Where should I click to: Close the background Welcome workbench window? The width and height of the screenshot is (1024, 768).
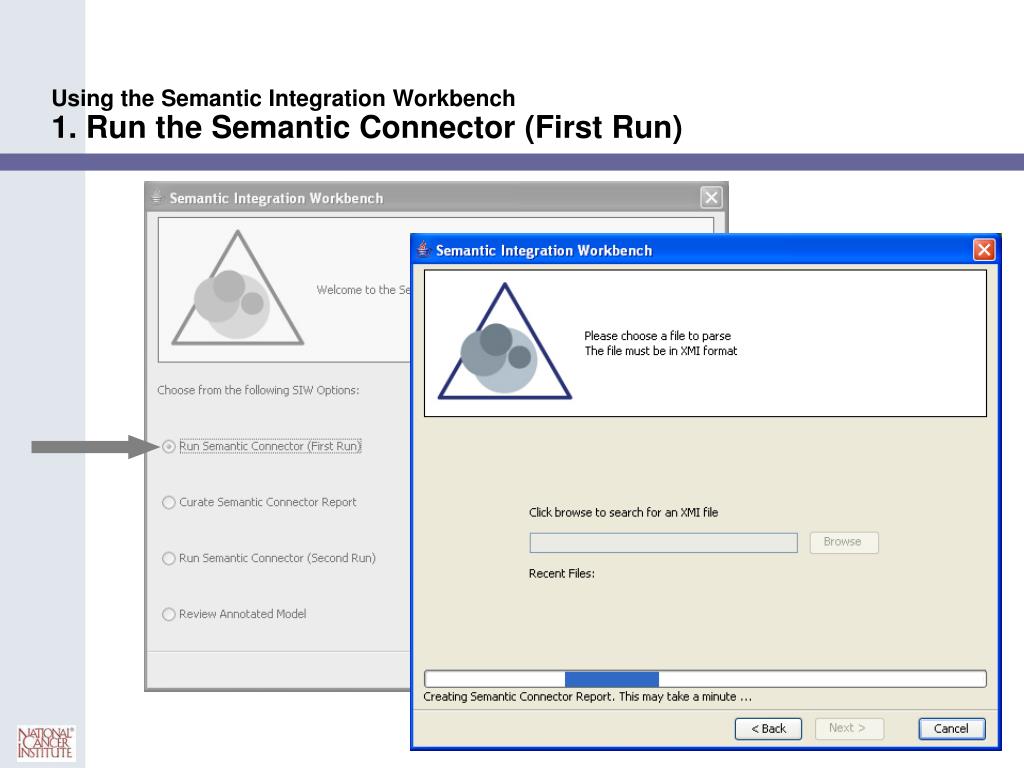(710, 198)
